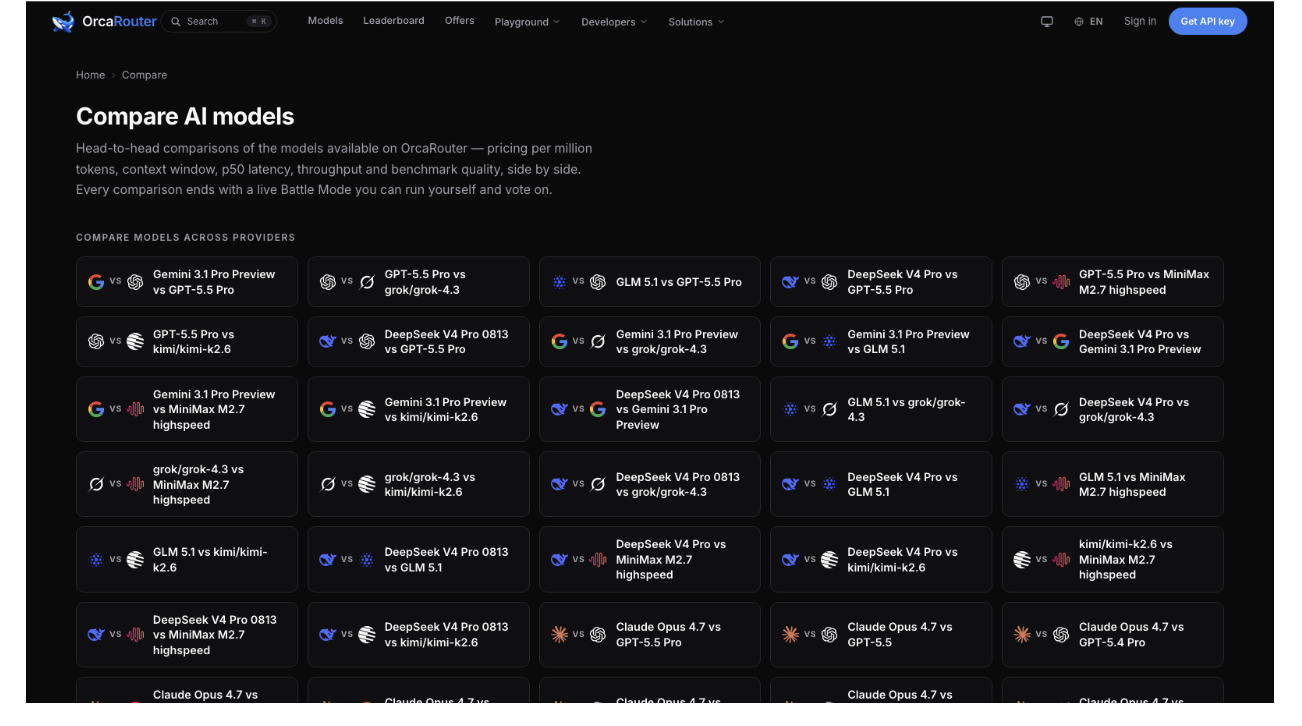Image resolution: width=1302 pixels, height=726 pixels.
Task: Click MiniMax icon in GPT-5.5 Pro vs MiniMax M2.7 card
Action: 1061,282
